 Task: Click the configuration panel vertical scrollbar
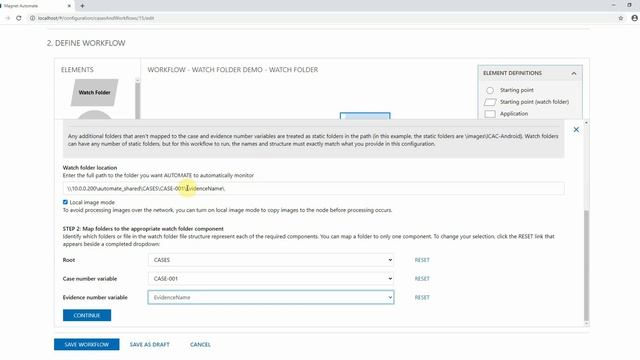pos(587,265)
